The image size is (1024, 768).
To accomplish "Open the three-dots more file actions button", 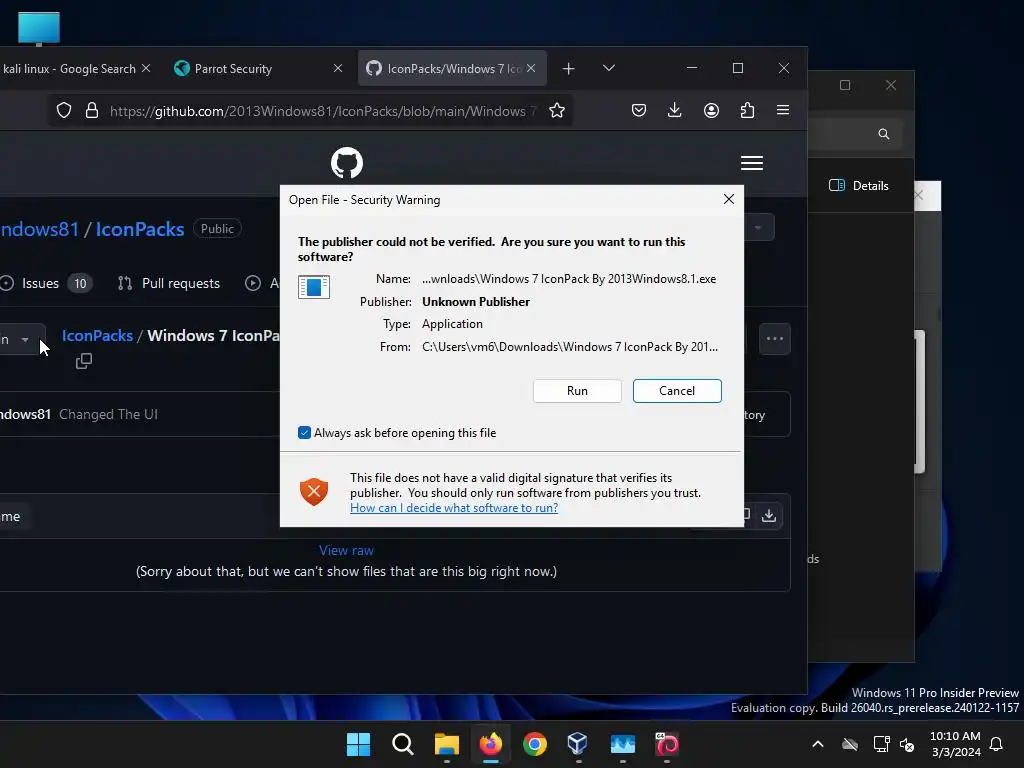I will pos(775,339).
